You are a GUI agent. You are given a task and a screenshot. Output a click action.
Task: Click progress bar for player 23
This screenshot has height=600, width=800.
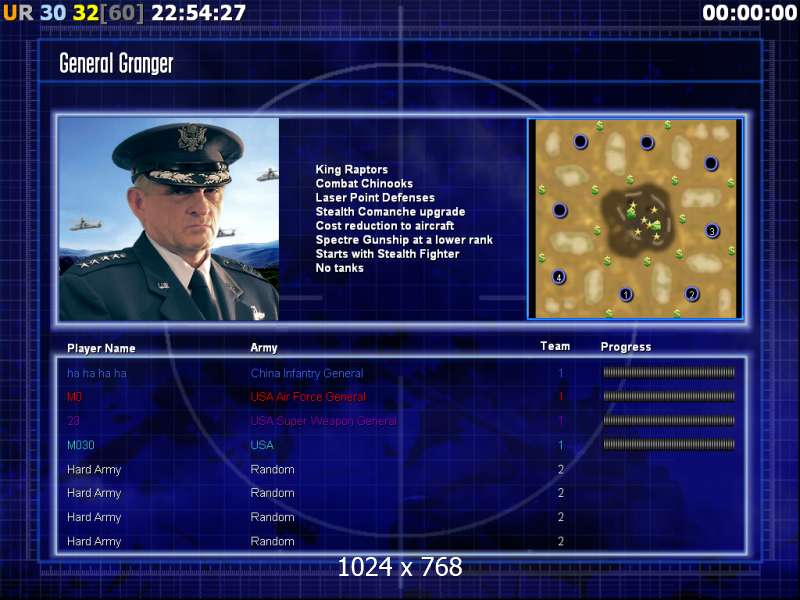669,420
